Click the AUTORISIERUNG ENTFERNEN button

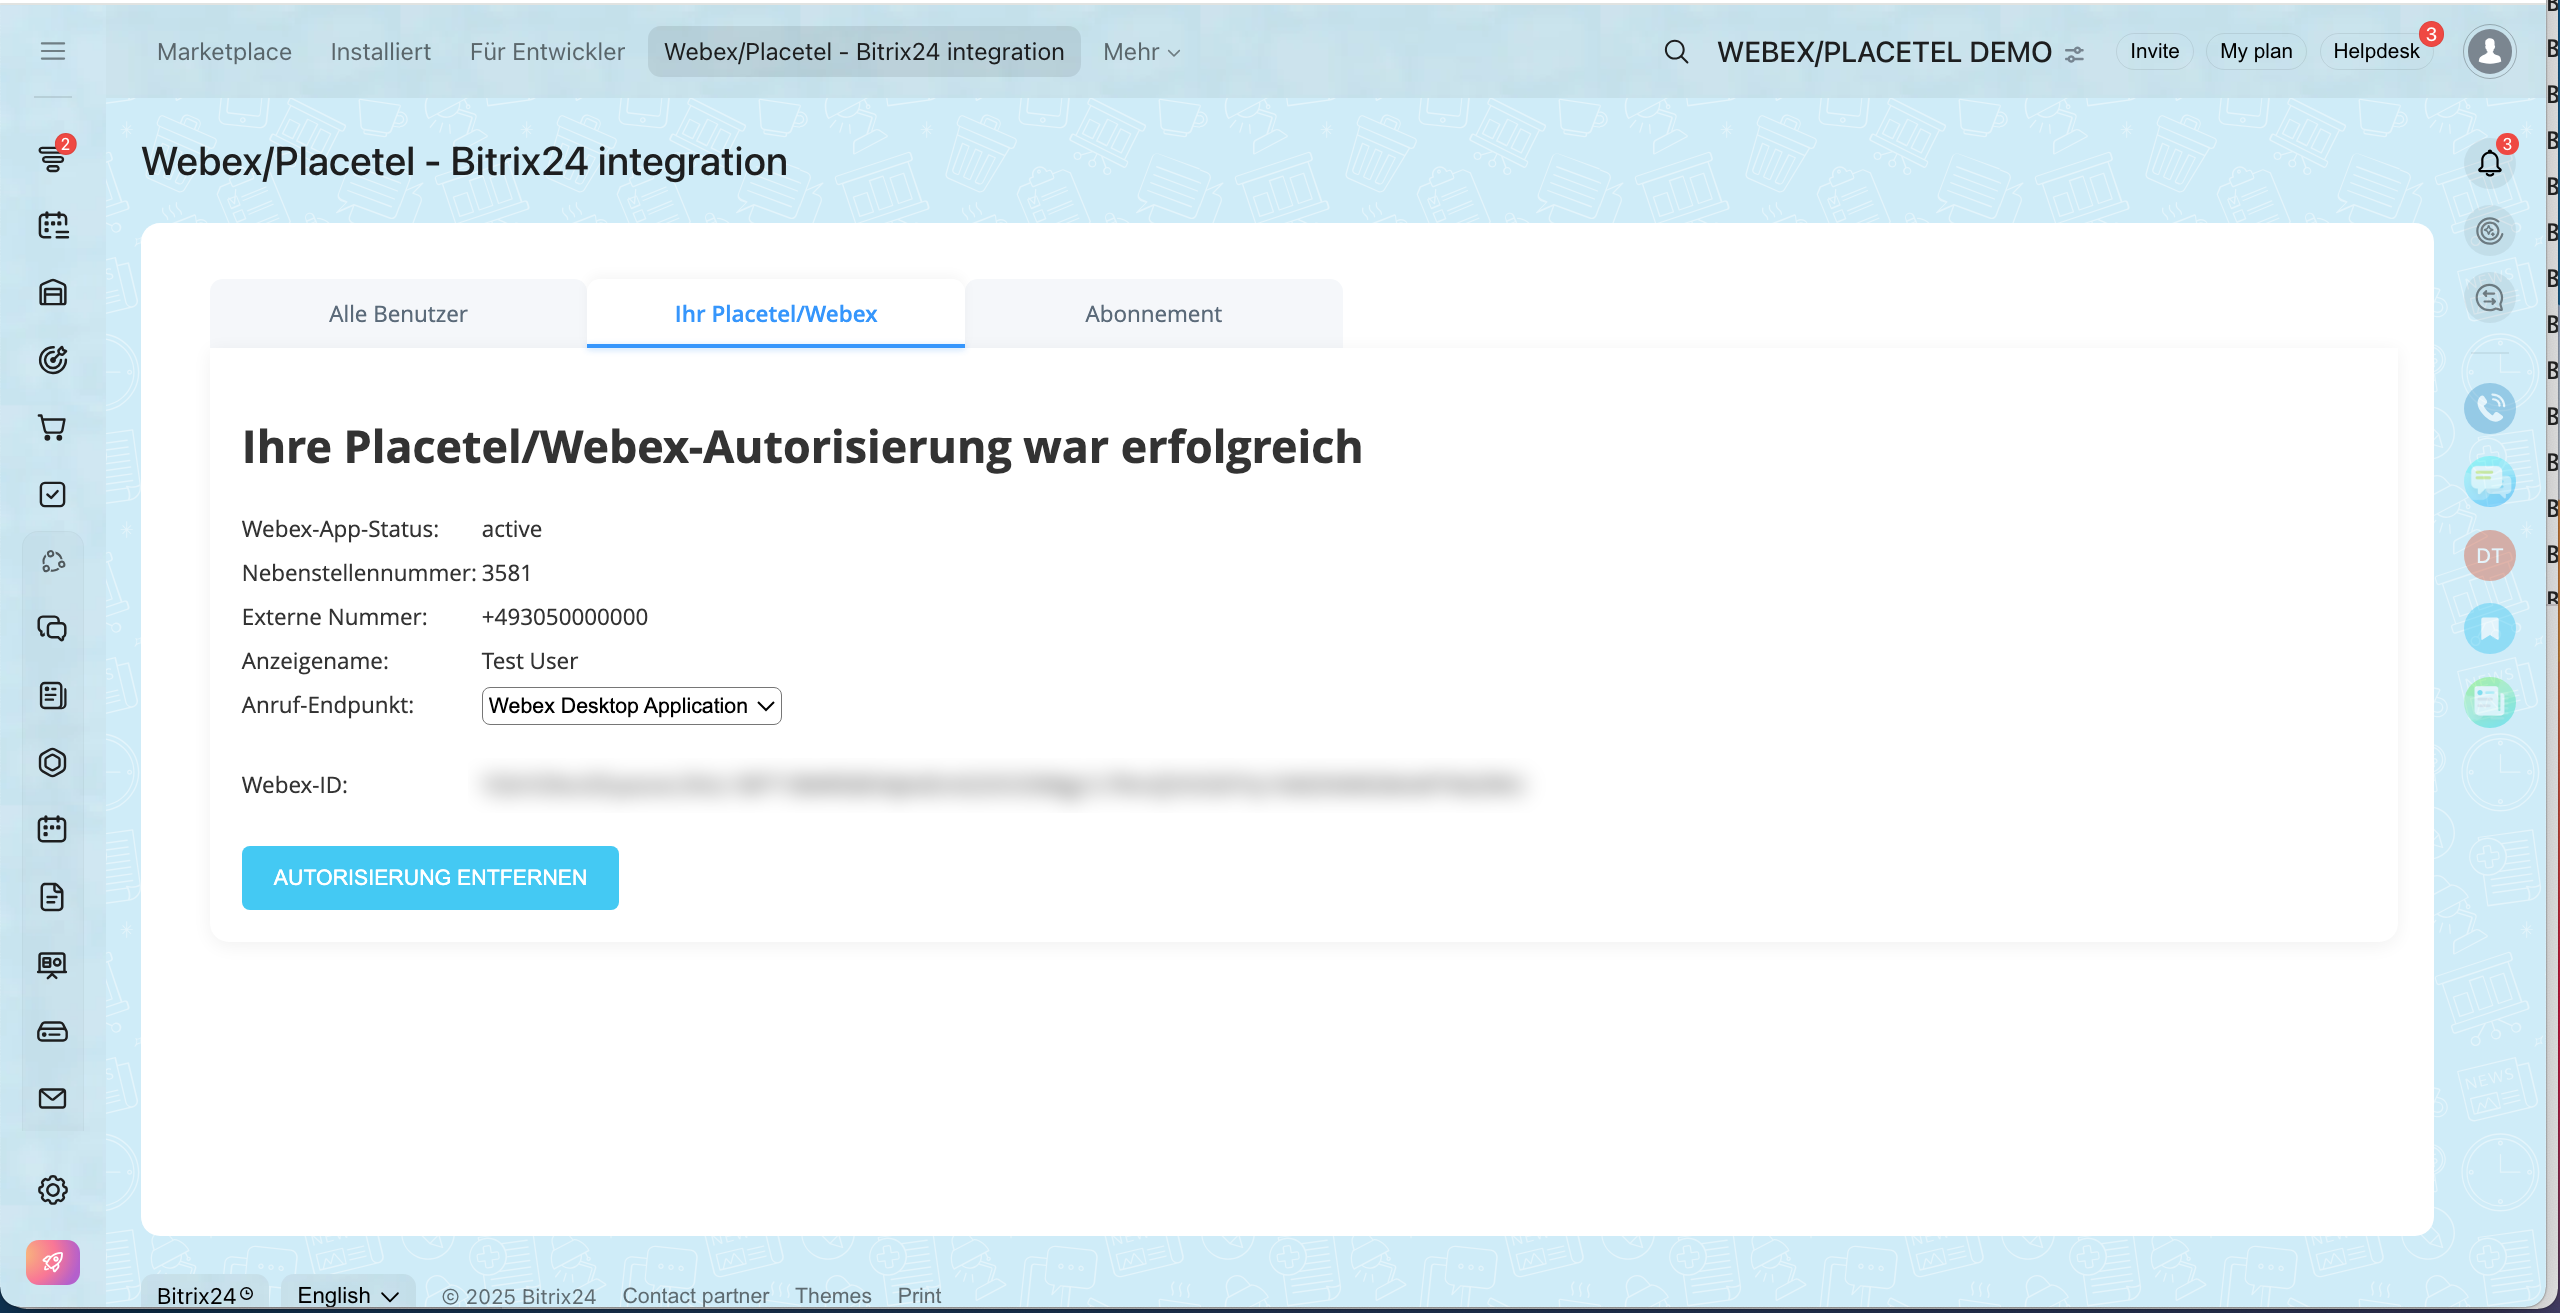point(430,877)
